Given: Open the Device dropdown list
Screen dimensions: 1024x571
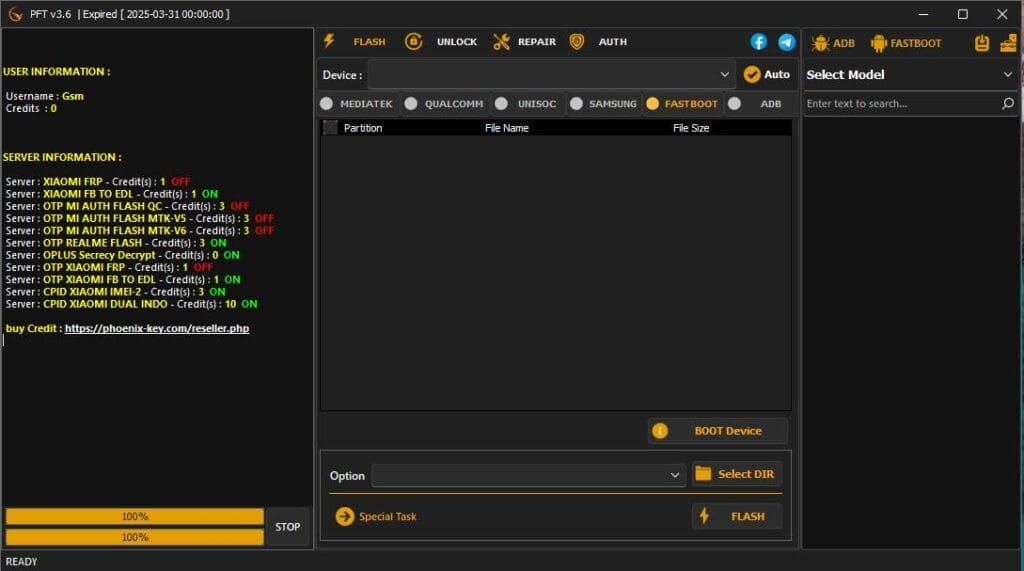Looking at the screenshot, I should pyautogui.click(x=552, y=74).
